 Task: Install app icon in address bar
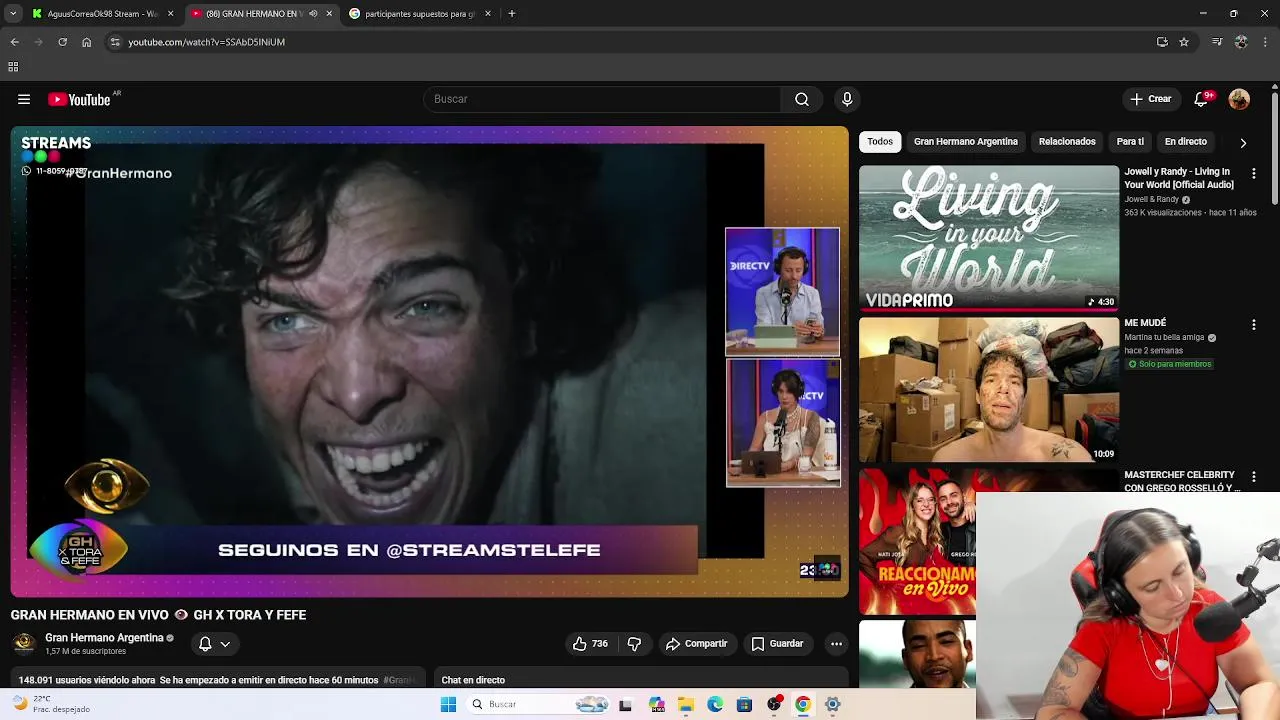(1162, 42)
